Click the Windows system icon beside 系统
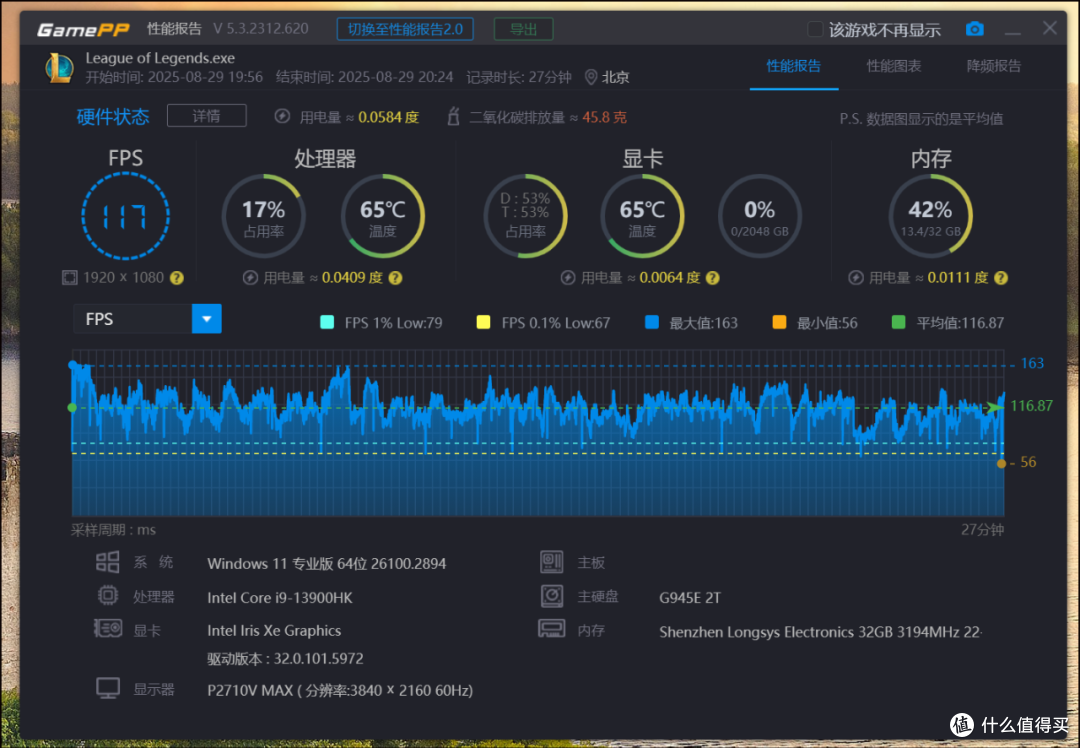The image size is (1080, 748). (x=107, y=562)
